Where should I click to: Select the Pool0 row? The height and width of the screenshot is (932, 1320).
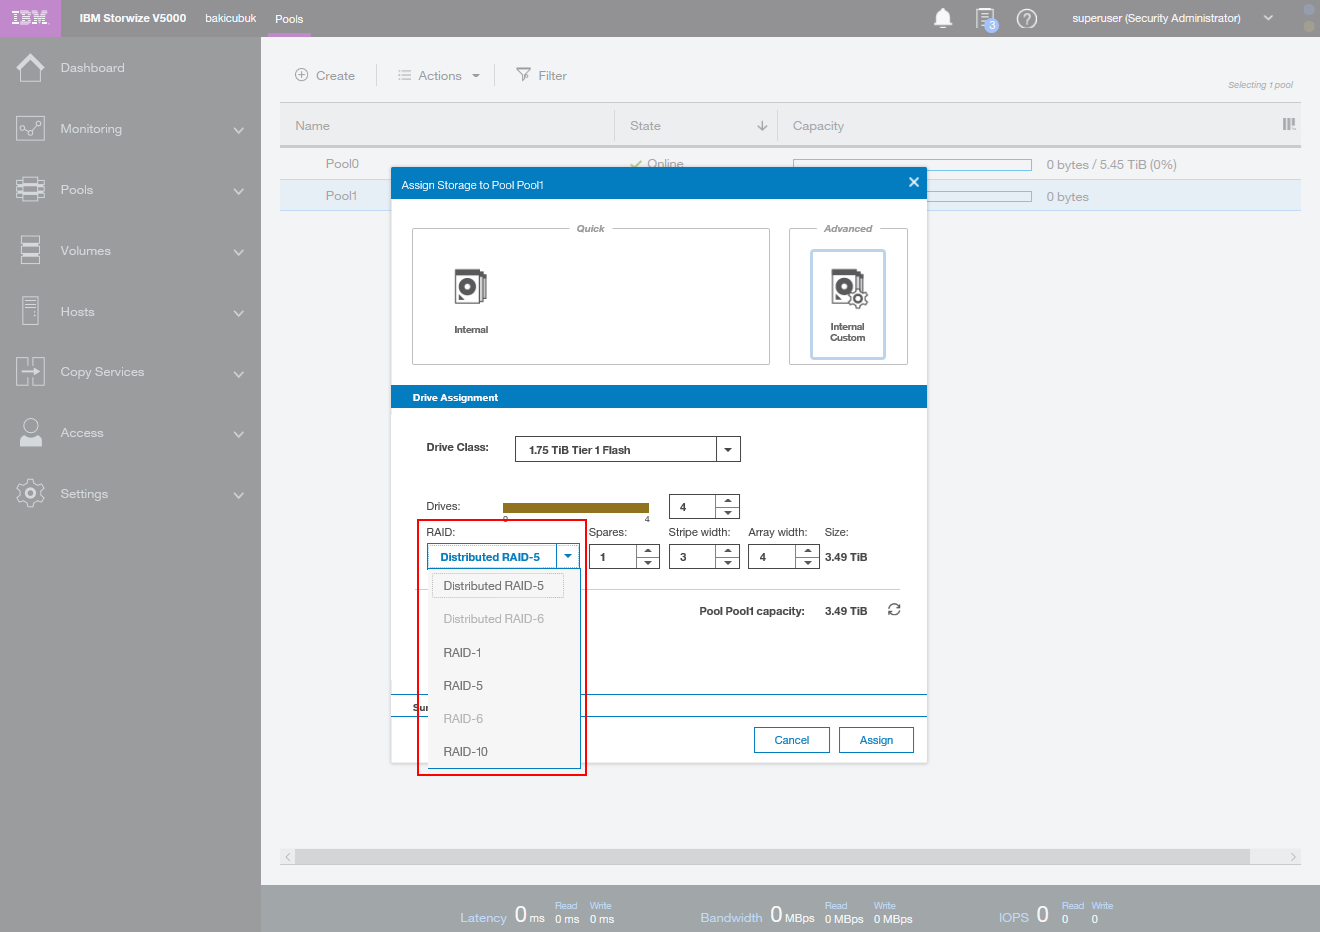[790, 164]
